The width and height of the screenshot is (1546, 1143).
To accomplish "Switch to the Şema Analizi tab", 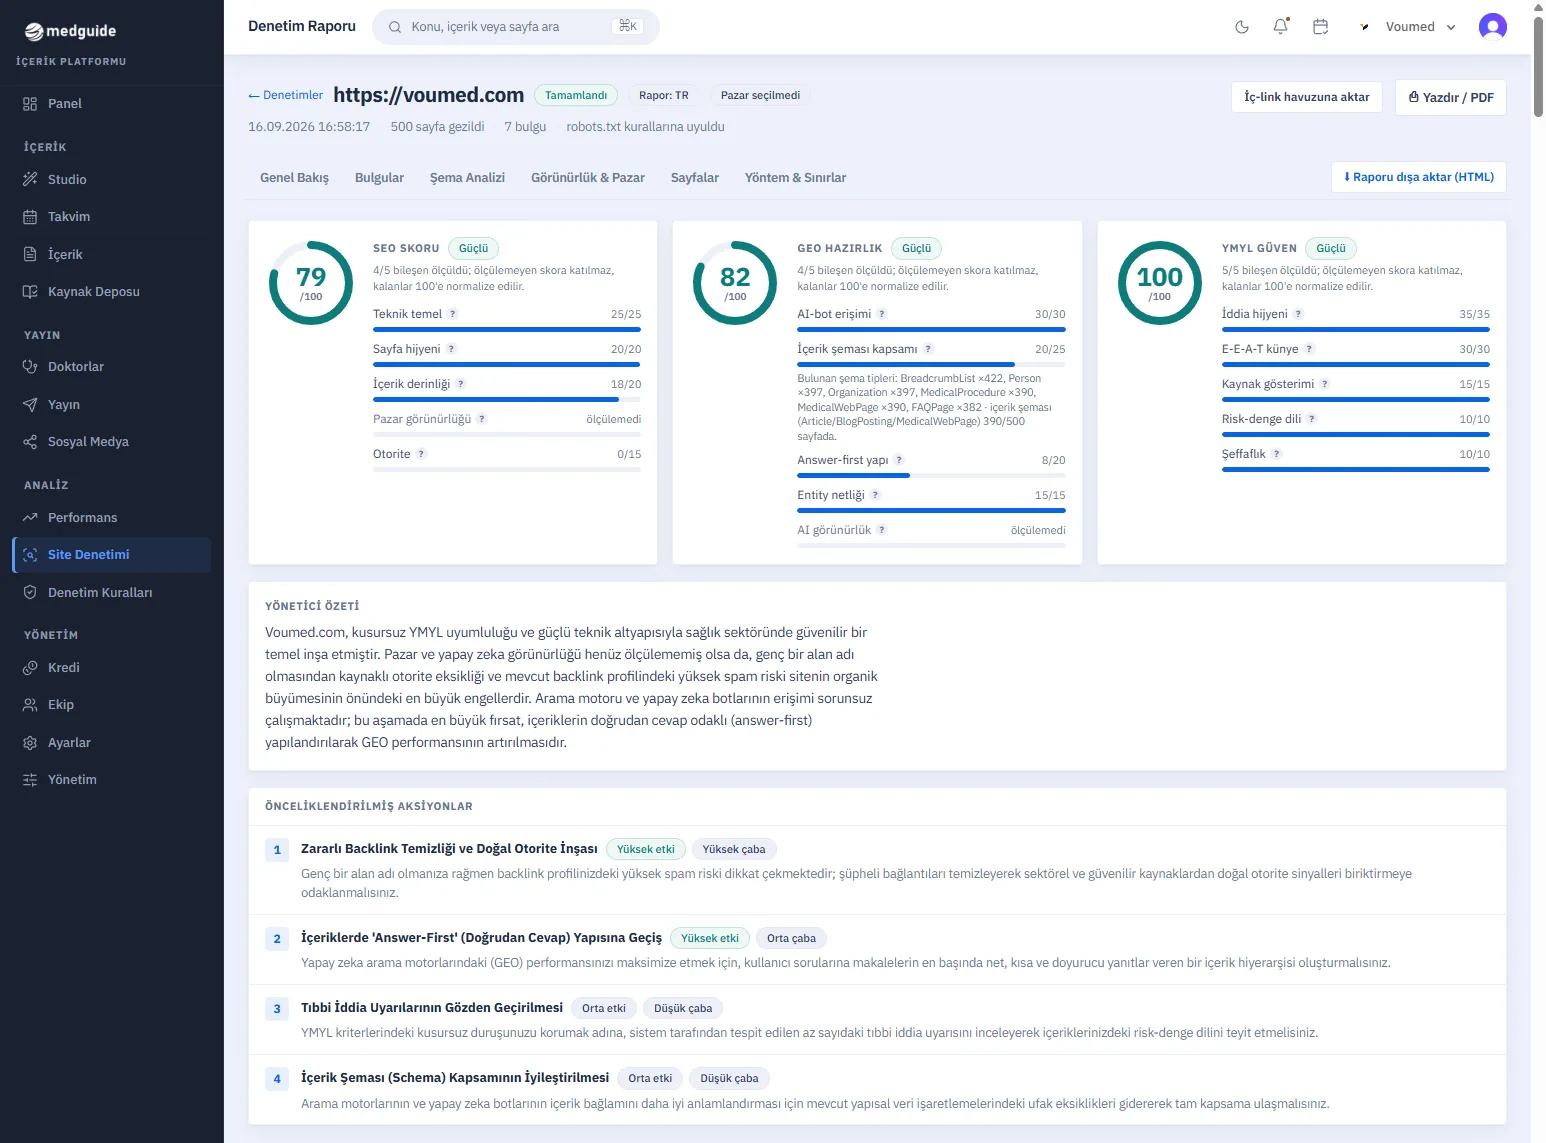I will point(467,178).
